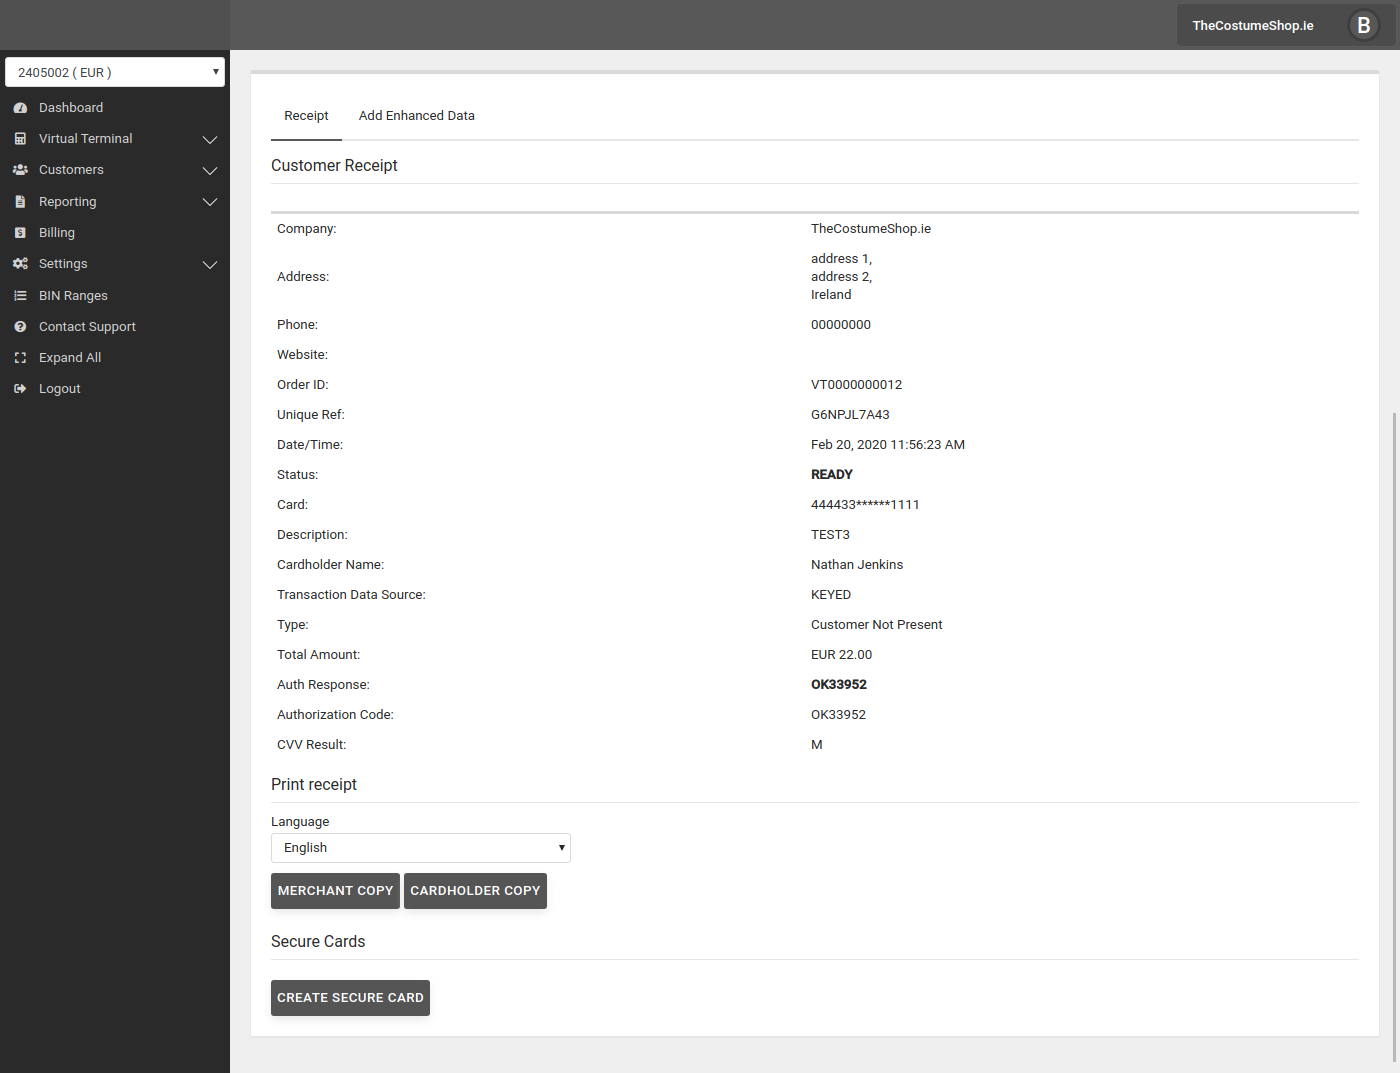Click the phone value 00000000

pos(841,325)
